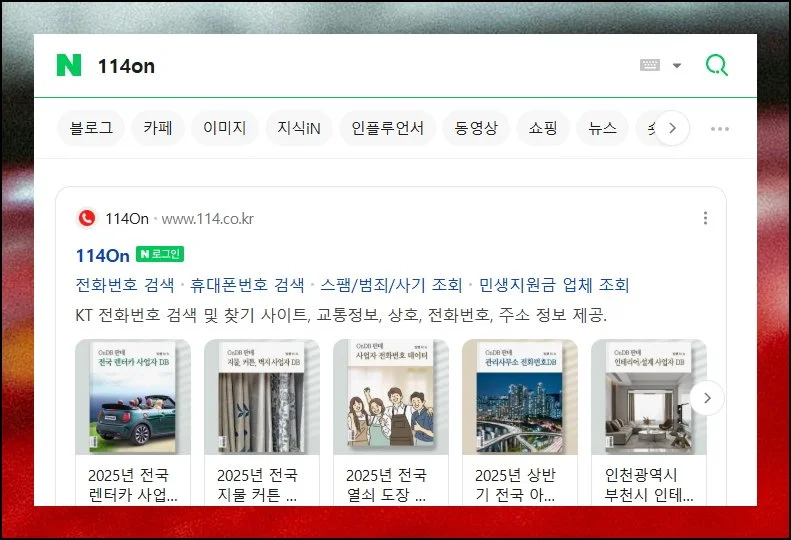
Task: Open the 전화번호 검색 sublink
Action: pos(125,285)
